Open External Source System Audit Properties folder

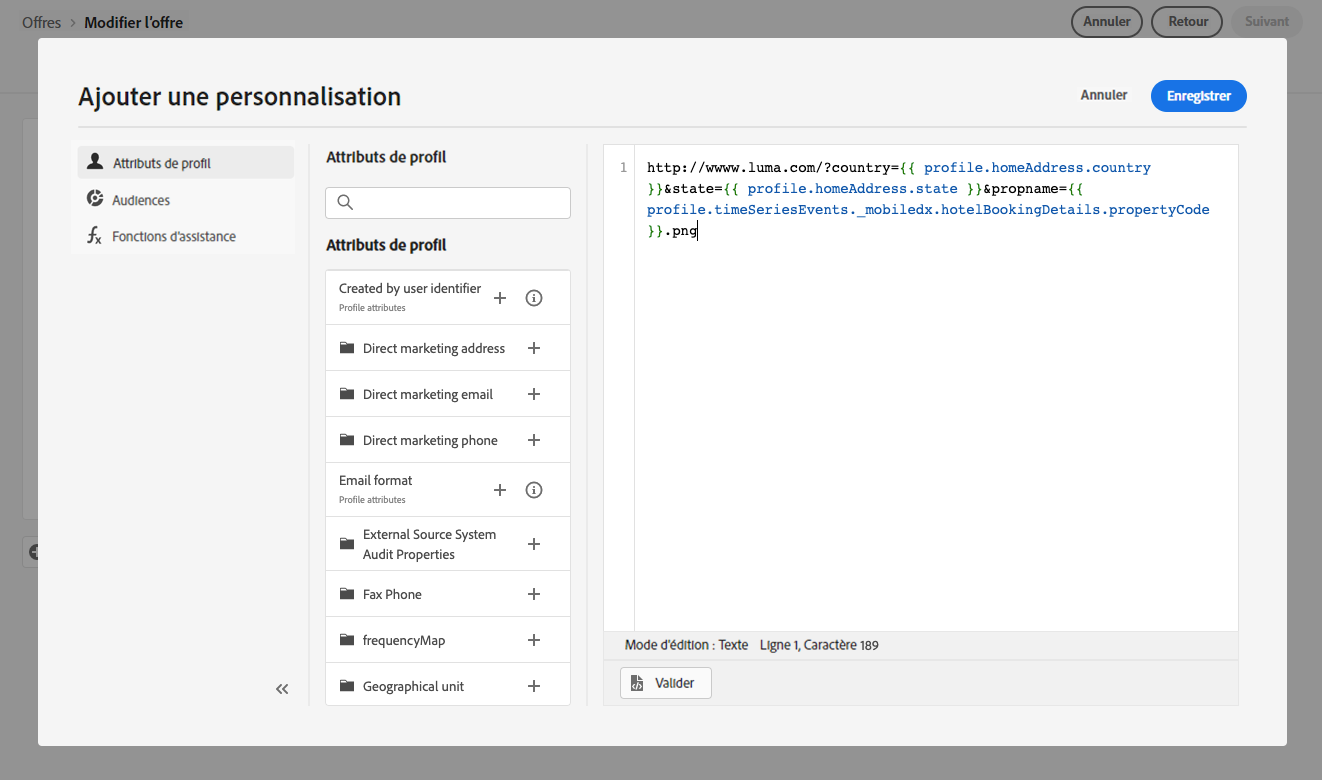coord(429,544)
